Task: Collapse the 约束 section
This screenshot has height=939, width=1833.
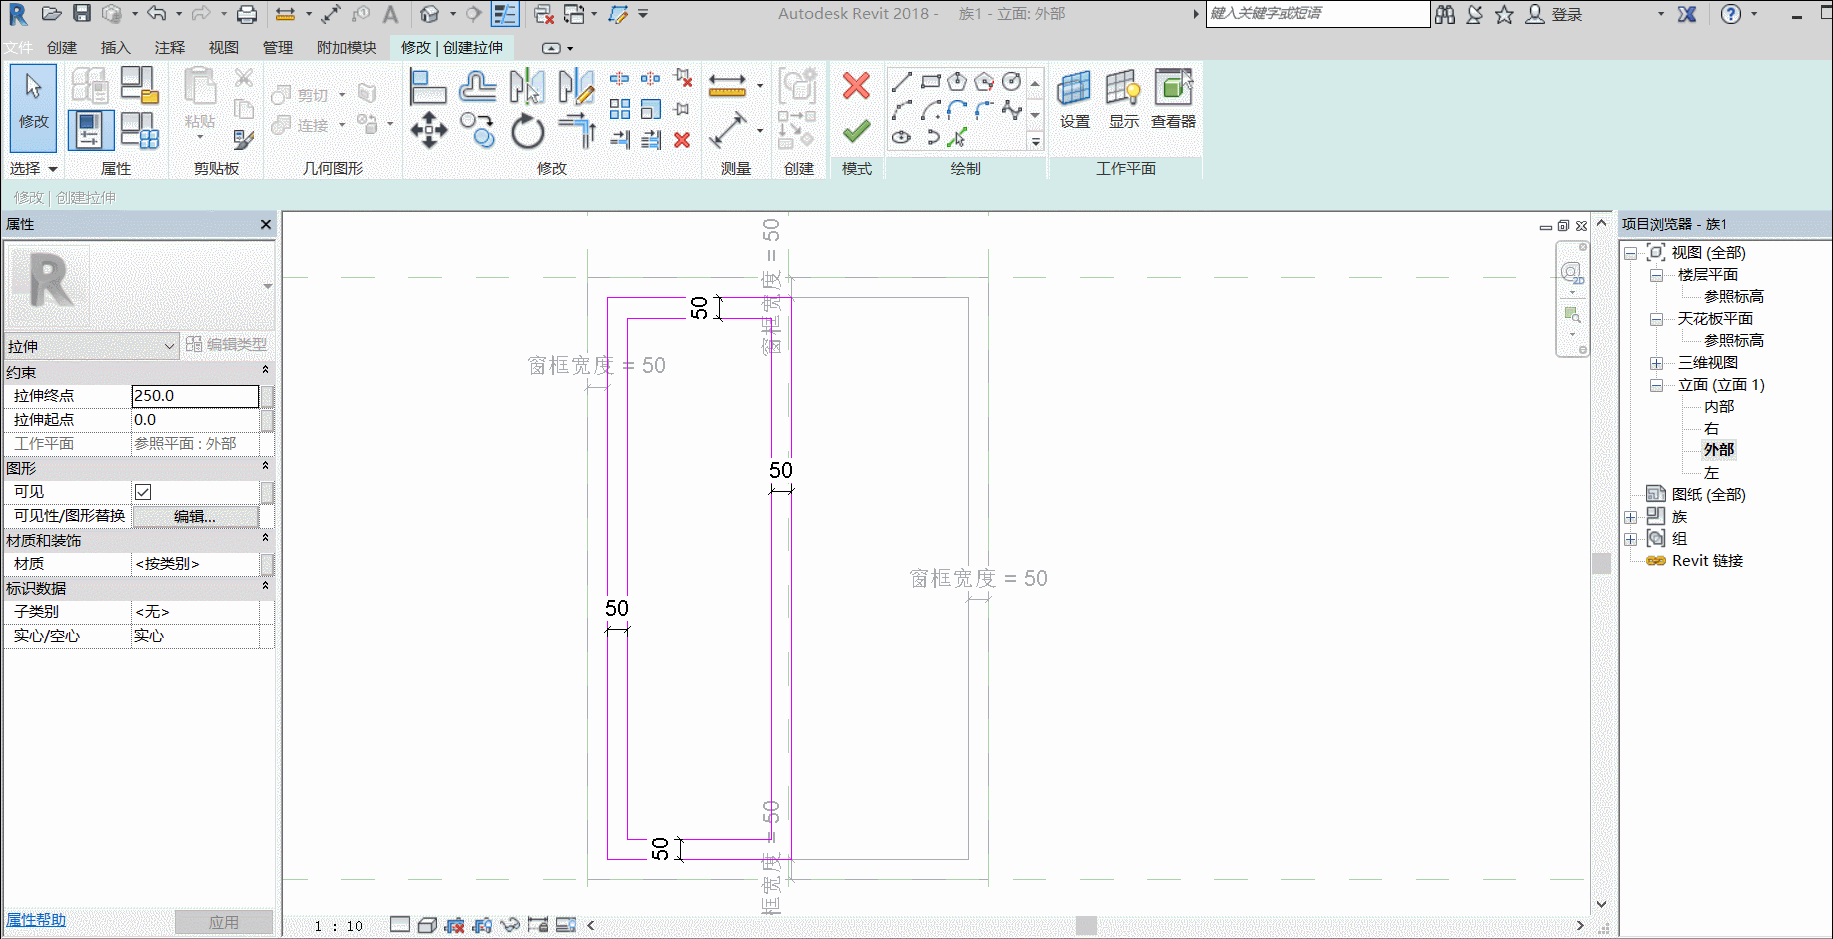Action: pos(265,371)
